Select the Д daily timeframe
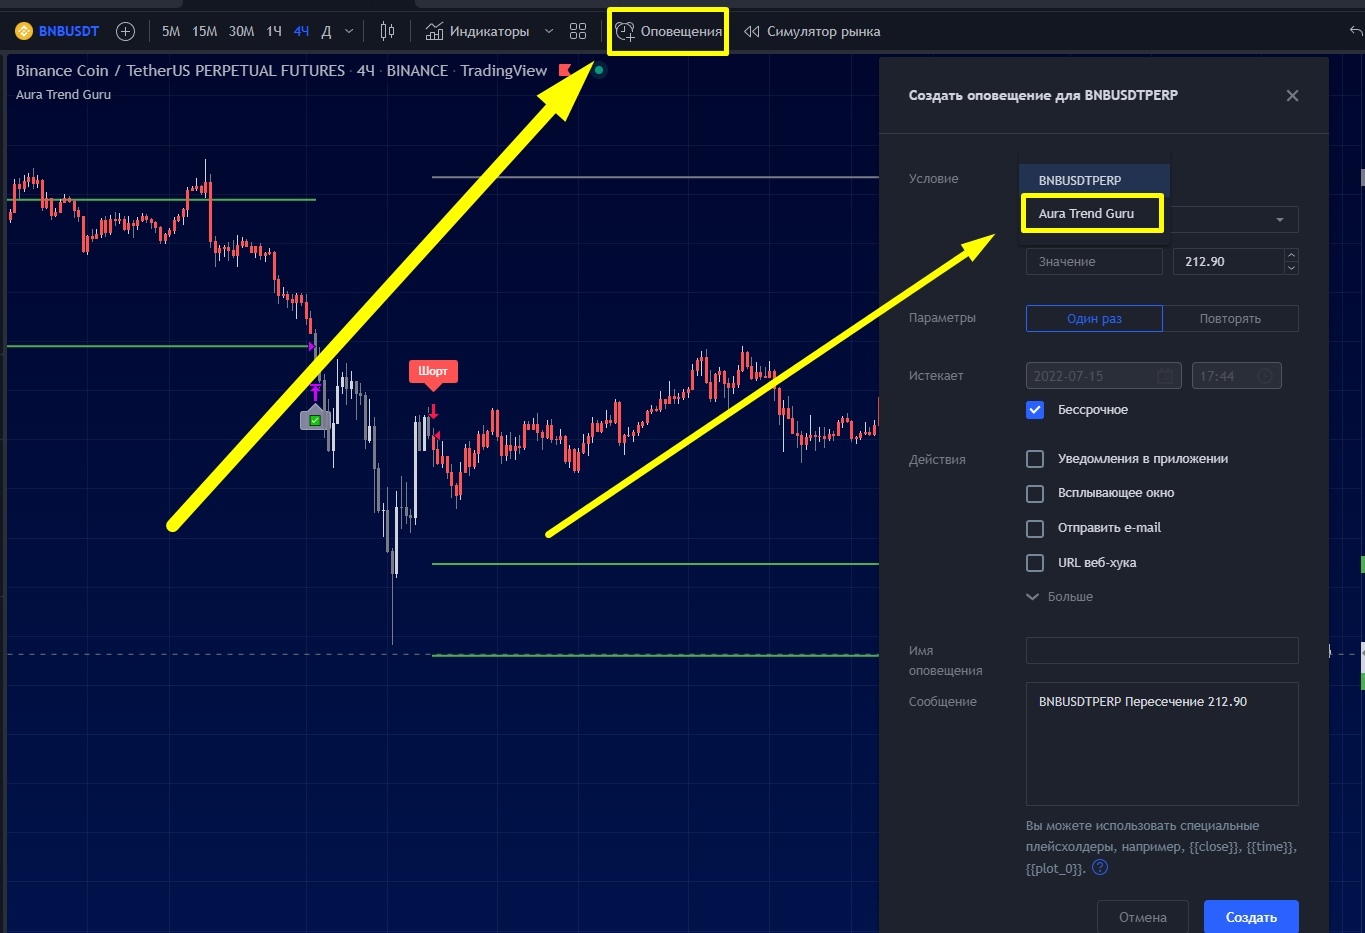 tap(326, 31)
